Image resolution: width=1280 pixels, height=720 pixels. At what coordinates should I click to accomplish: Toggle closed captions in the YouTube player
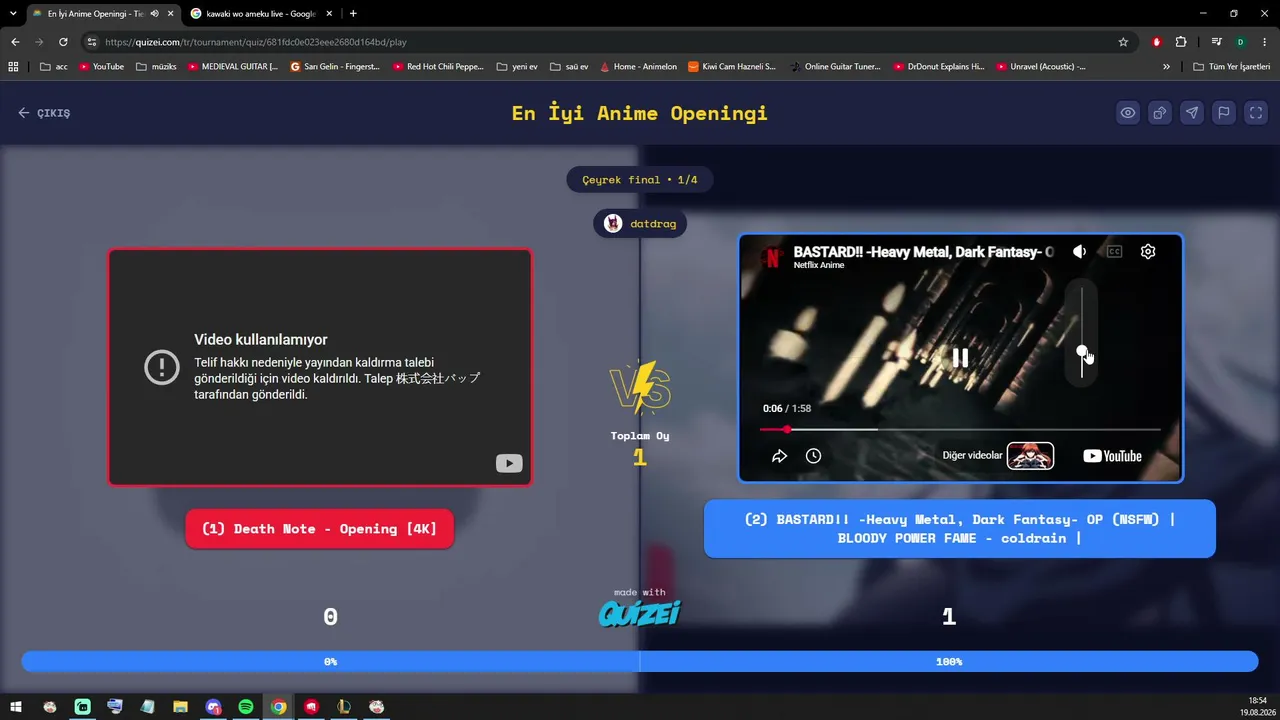coord(1114,252)
